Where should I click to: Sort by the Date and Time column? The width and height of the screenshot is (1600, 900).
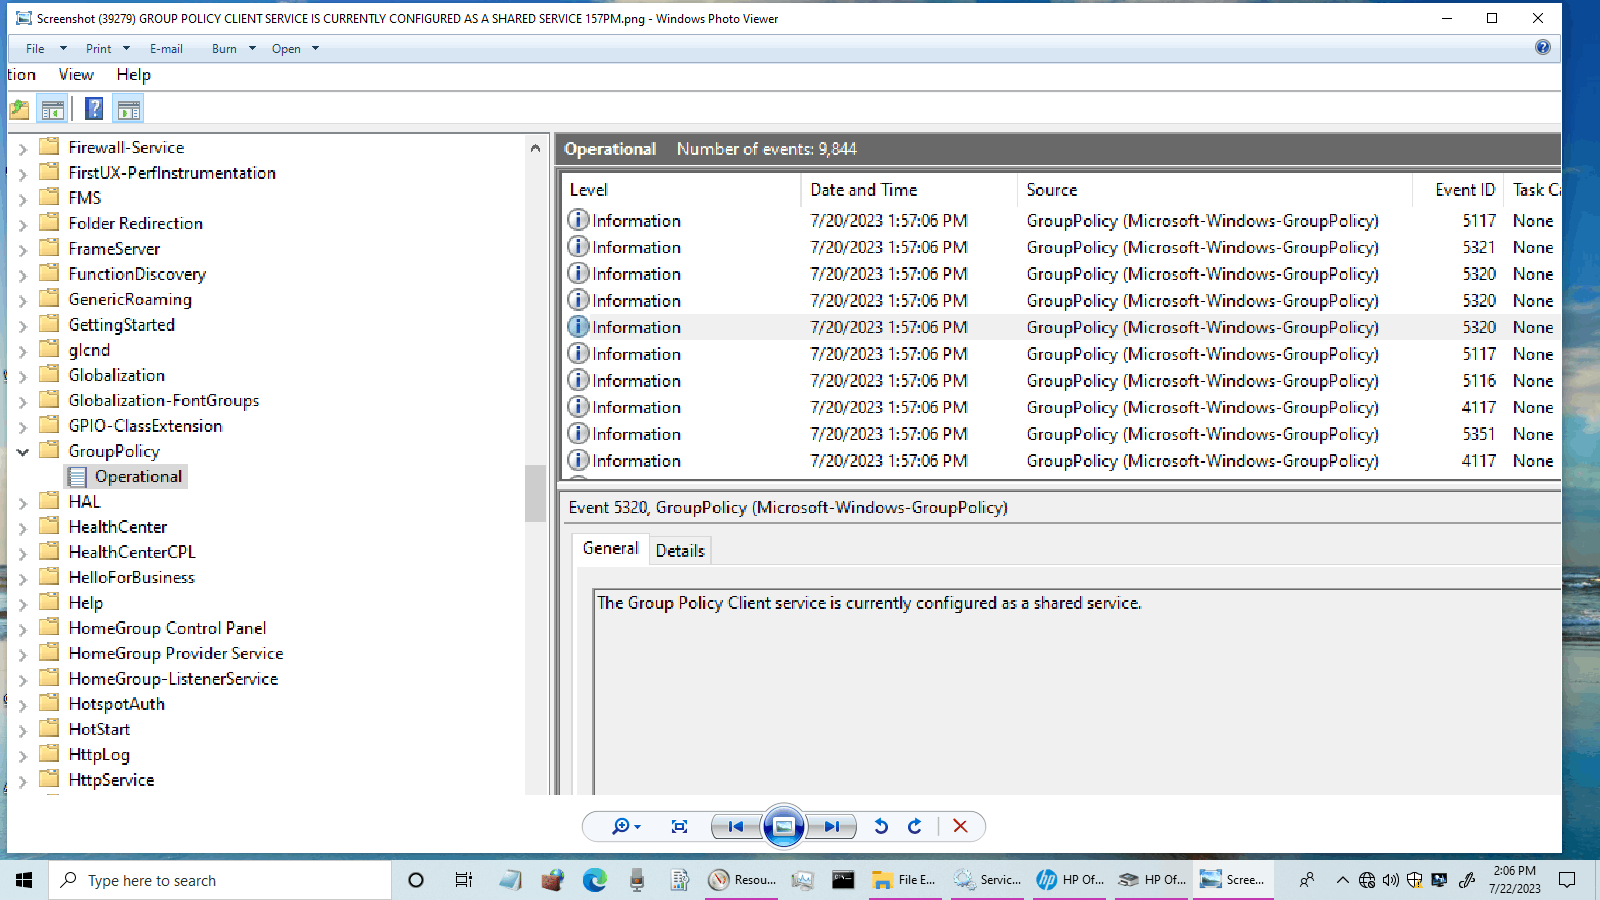point(908,190)
